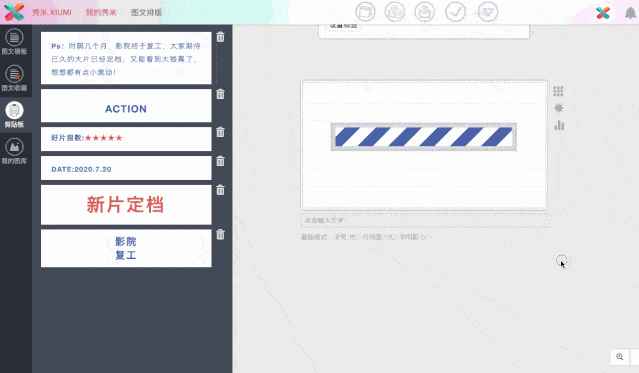Open the 图文收藏 sidebar panel
This screenshot has width=639, height=373.
(x=14, y=78)
